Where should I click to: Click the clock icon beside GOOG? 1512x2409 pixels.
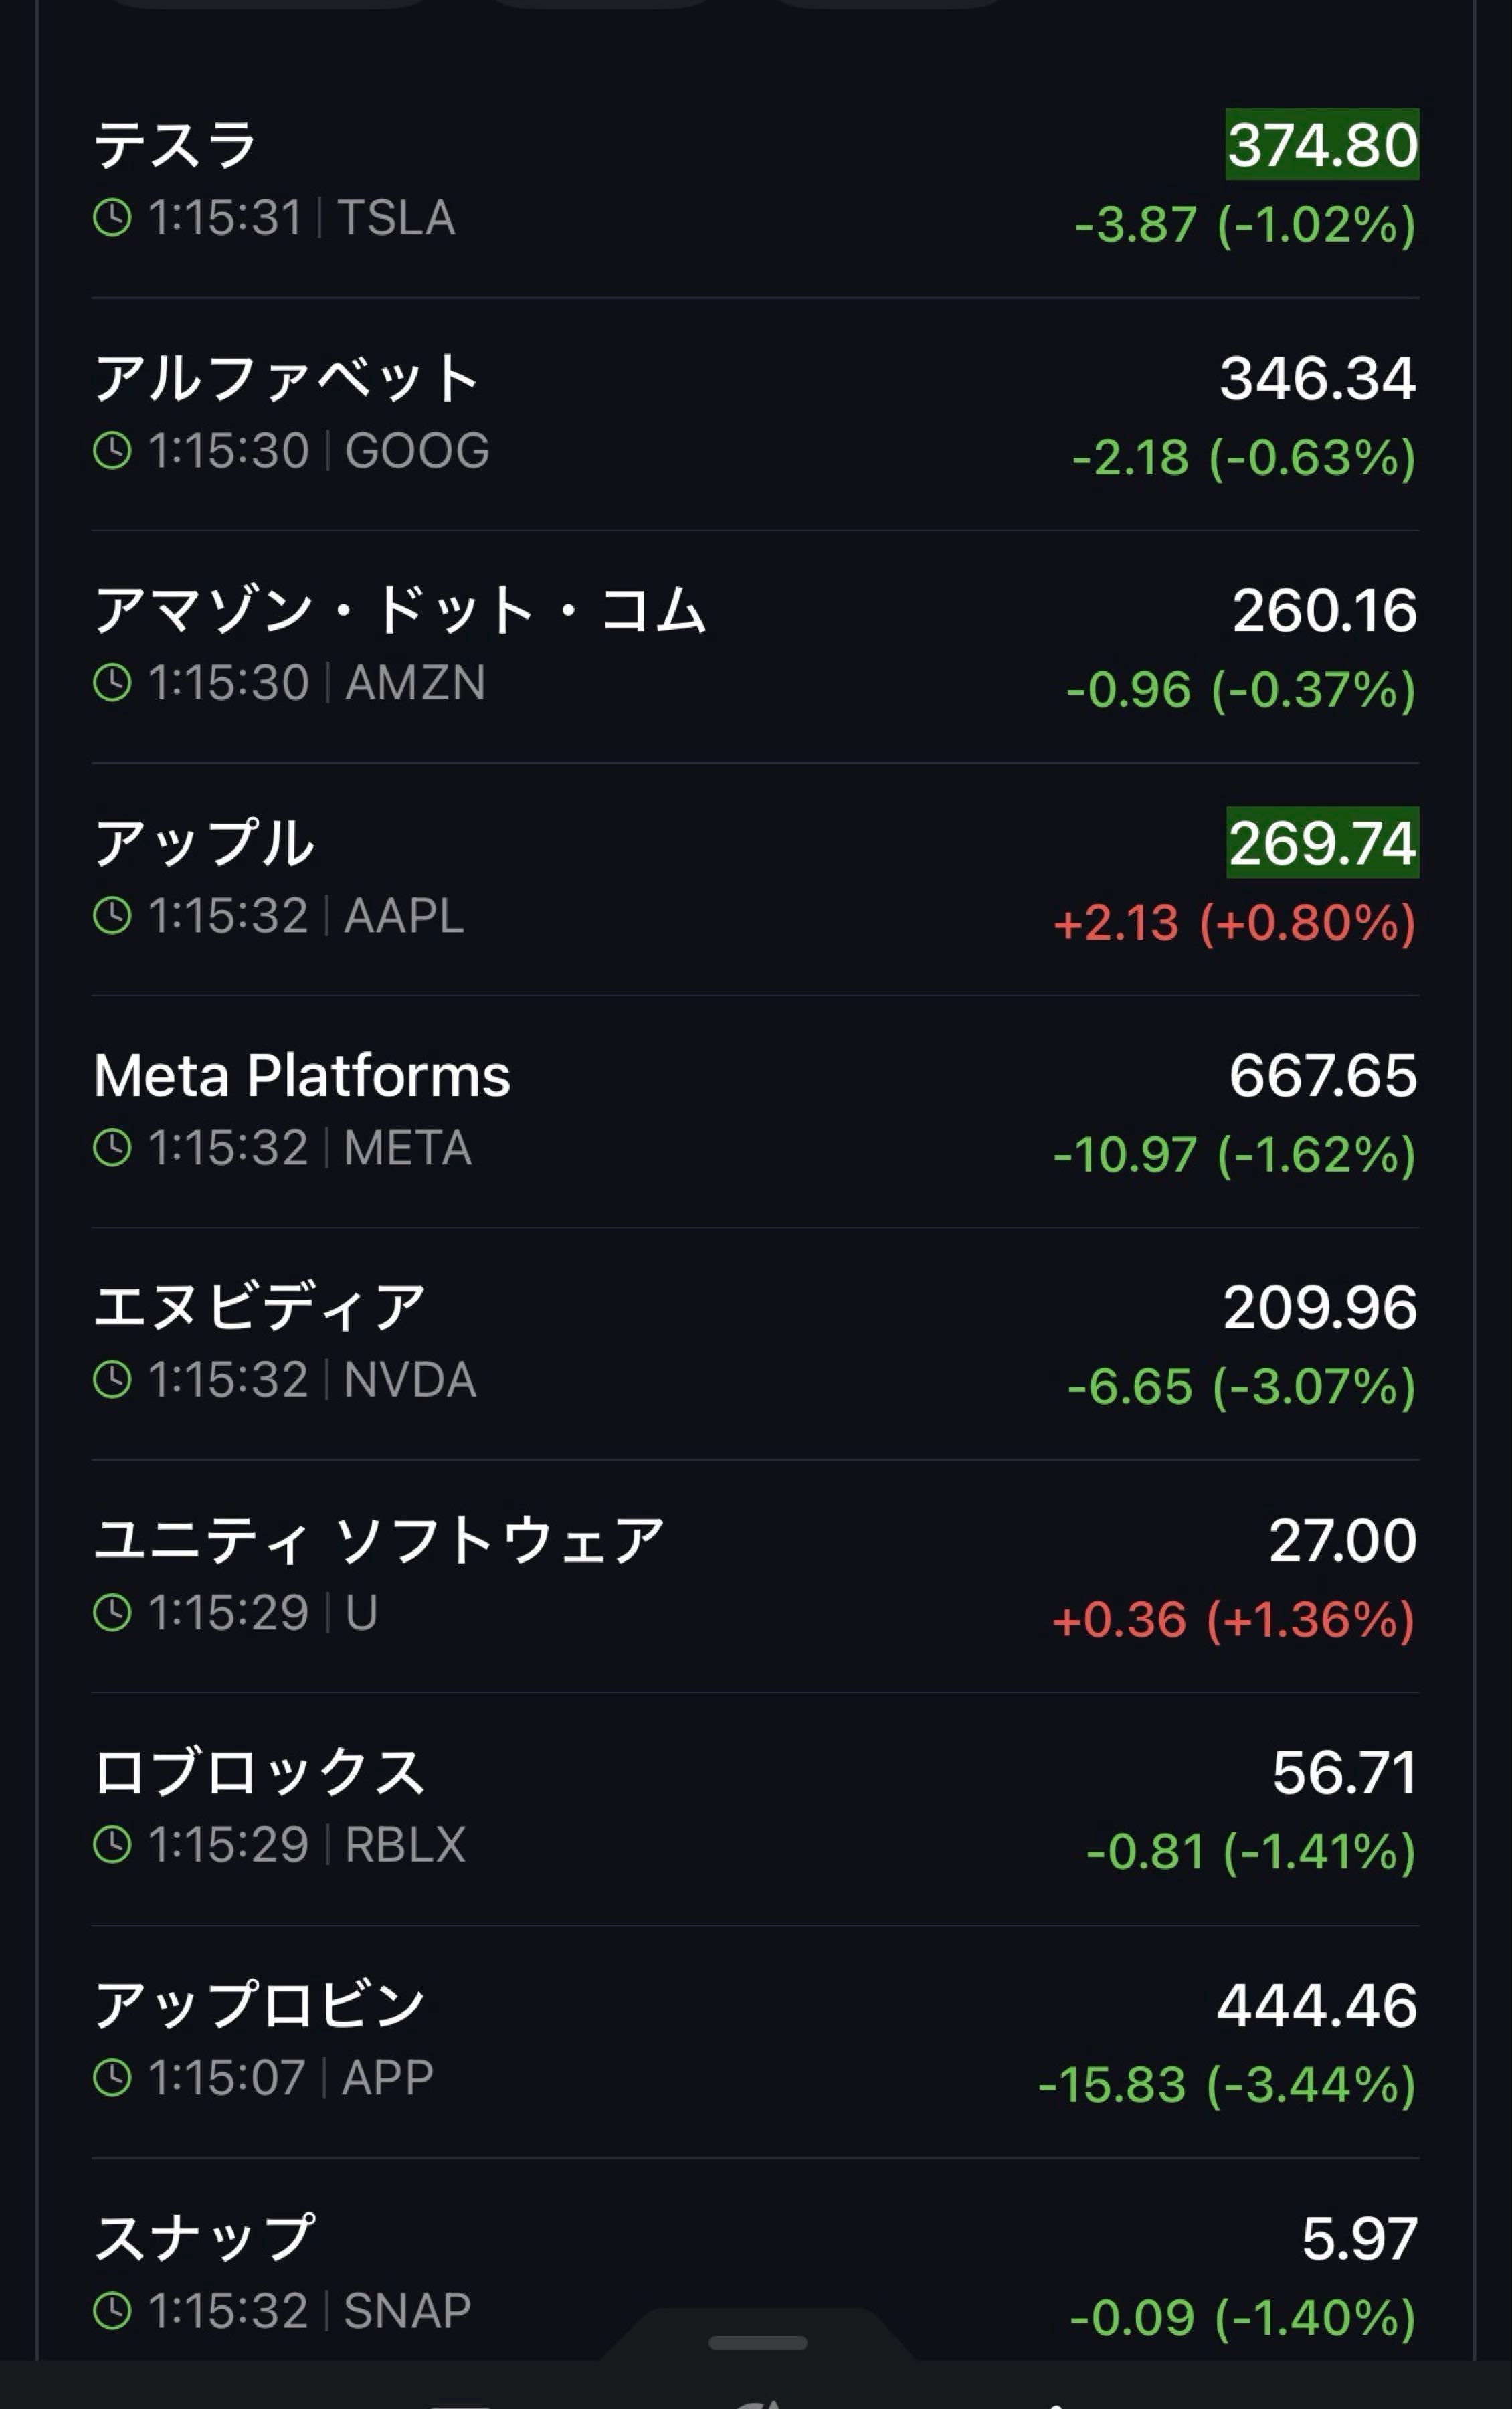112,450
